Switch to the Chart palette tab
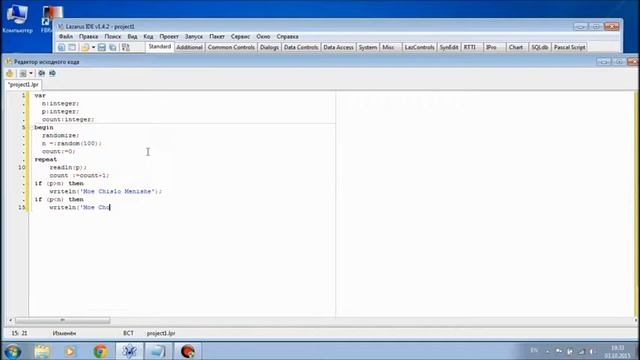The image size is (640, 360). [516, 47]
